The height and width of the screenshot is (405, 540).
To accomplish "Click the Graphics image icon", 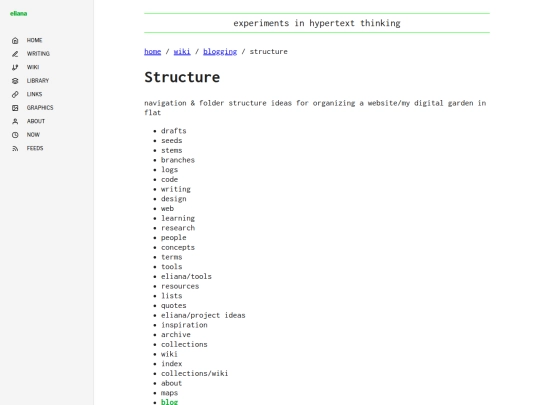I will [x=15, y=108].
